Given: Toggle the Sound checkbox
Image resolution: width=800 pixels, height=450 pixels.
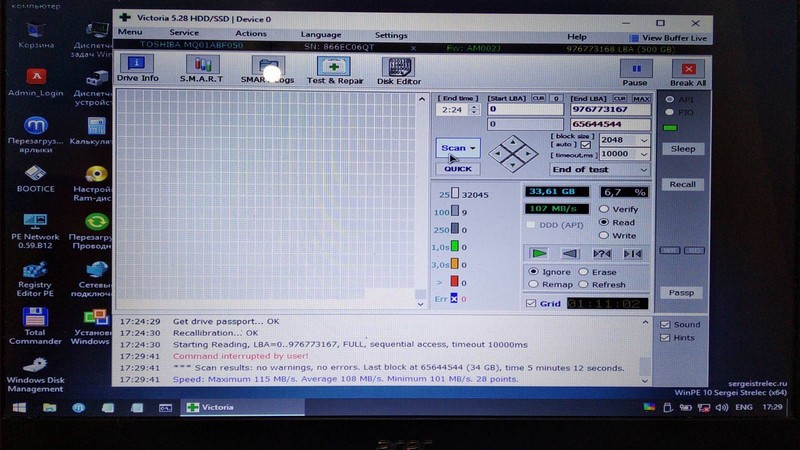Looking at the screenshot, I should 665,324.
